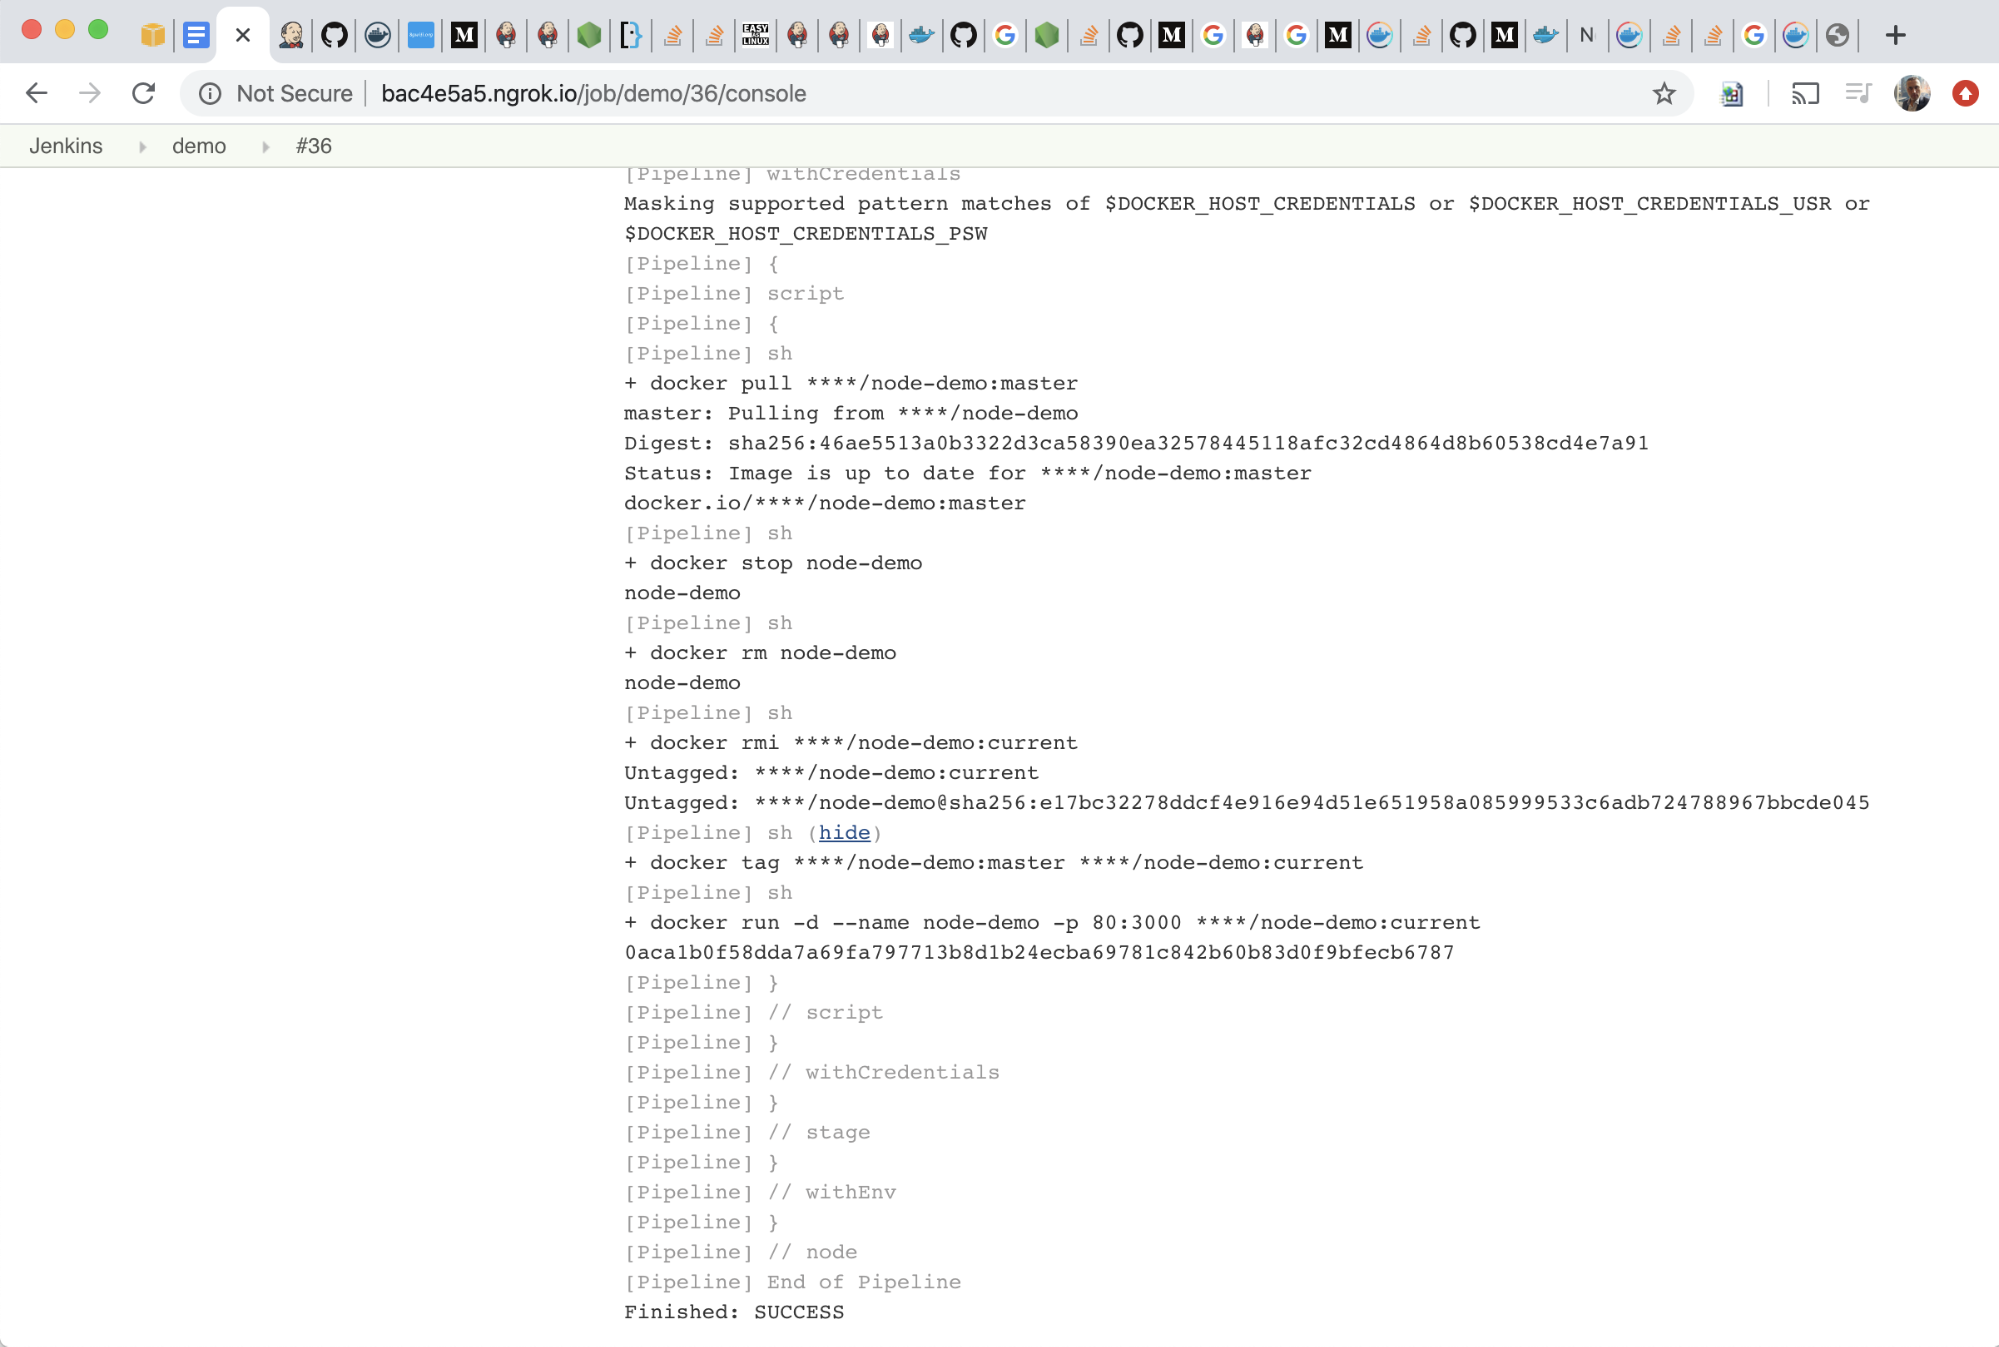Open a new tab with plus button
1999x1347 pixels.
pos(1895,36)
